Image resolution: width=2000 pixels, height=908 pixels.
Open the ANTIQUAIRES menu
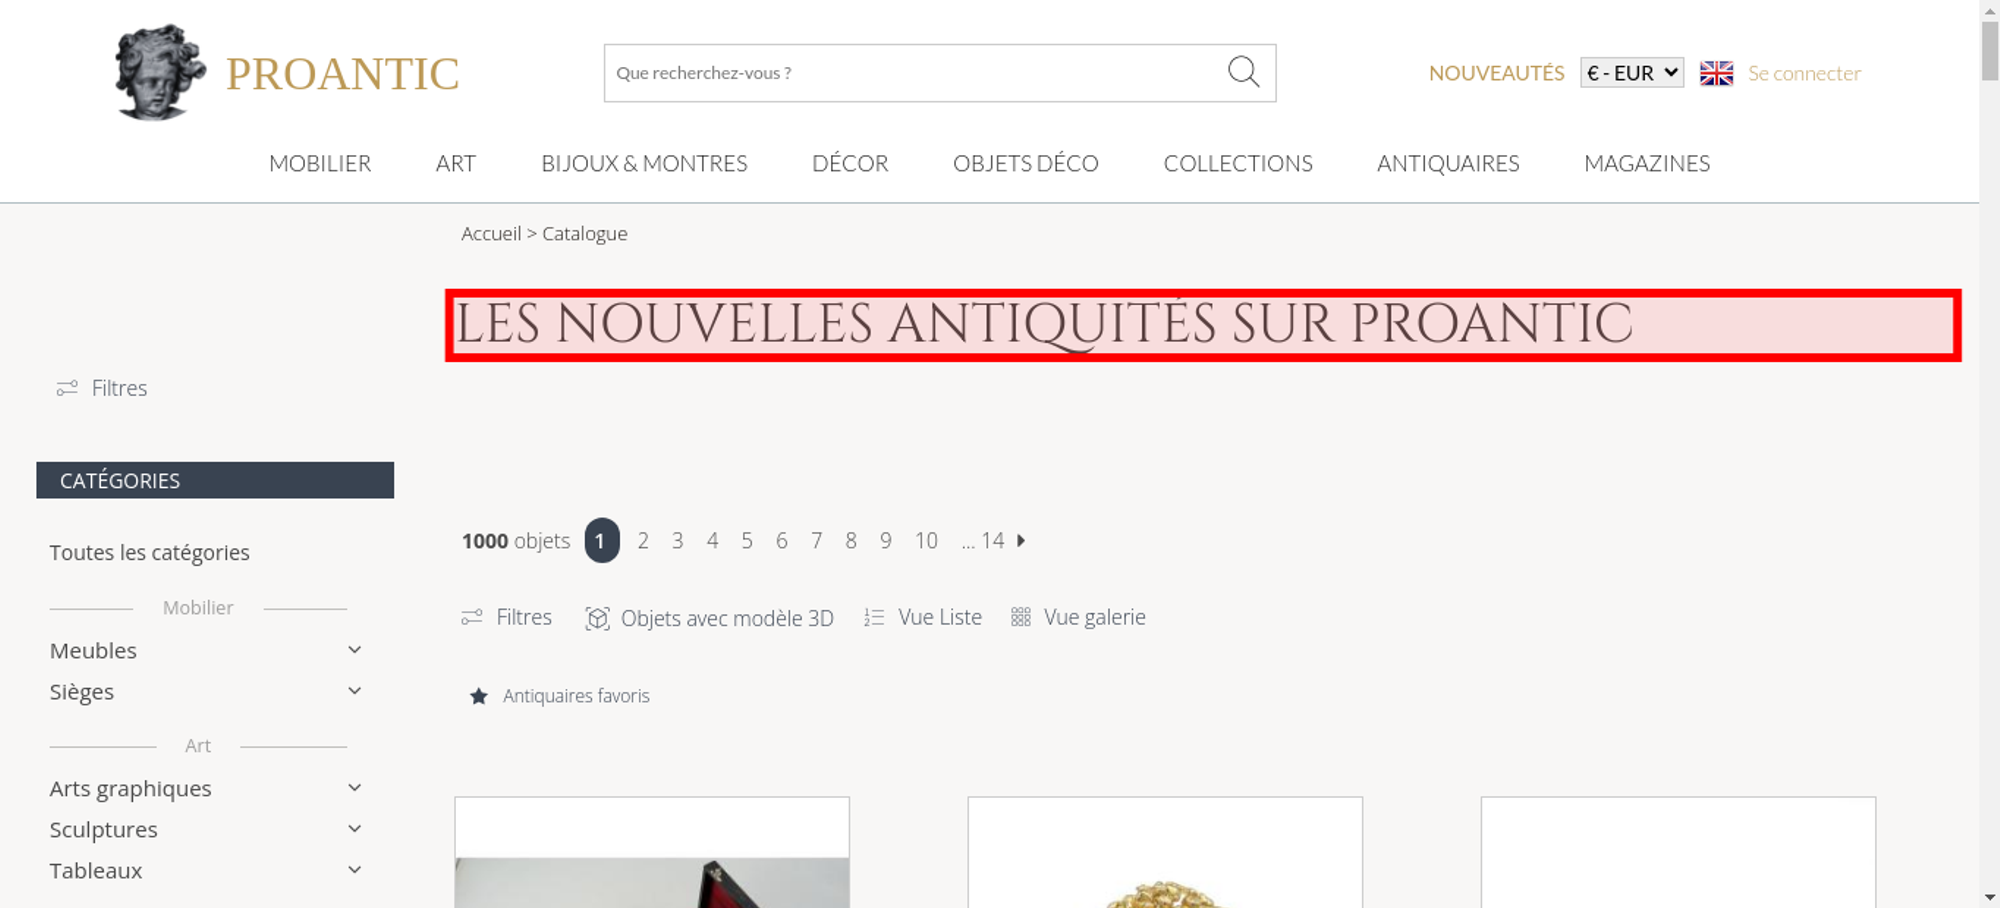point(1448,163)
